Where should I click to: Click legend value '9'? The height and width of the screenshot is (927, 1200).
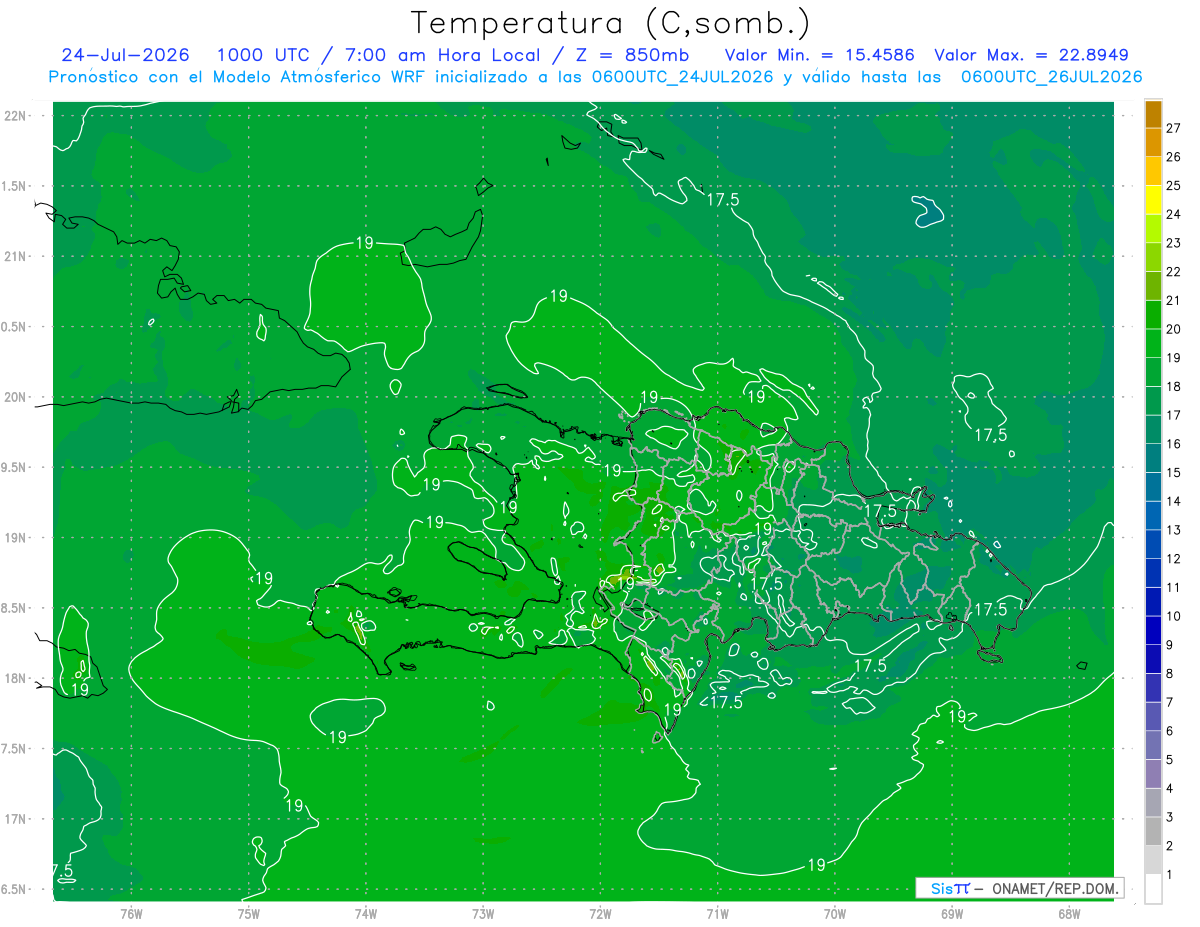point(1170,645)
